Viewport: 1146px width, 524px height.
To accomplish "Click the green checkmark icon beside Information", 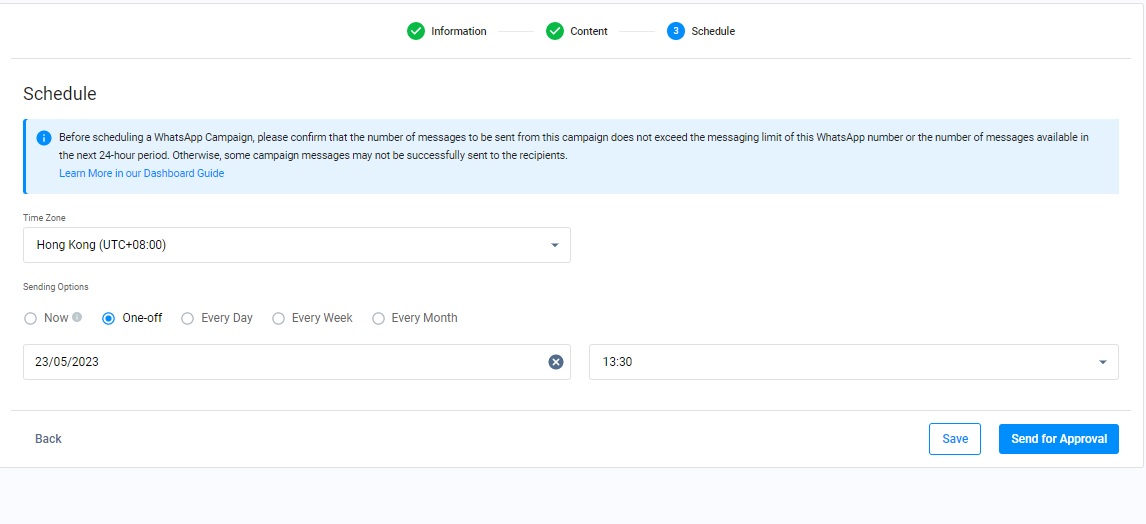I will [x=416, y=31].
